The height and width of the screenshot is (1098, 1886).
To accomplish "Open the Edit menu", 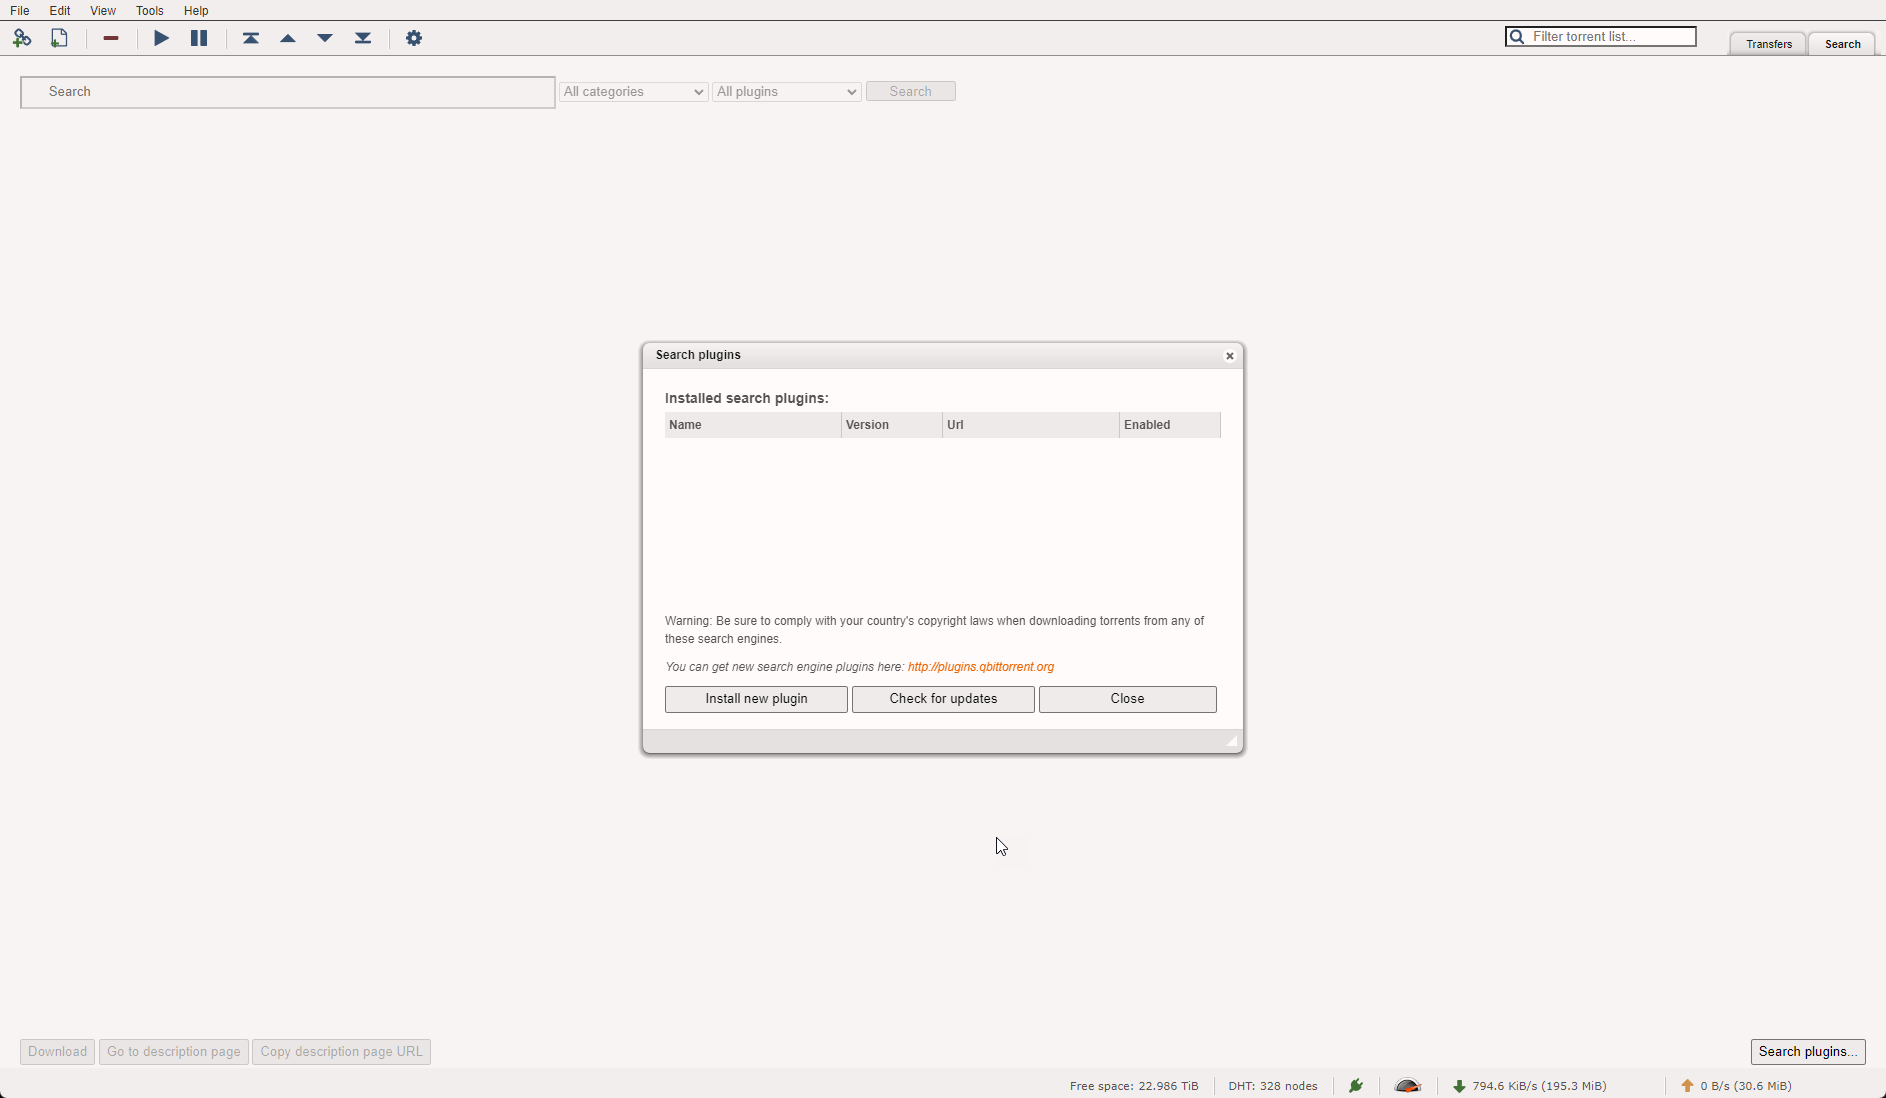I will tap(60, 10).
